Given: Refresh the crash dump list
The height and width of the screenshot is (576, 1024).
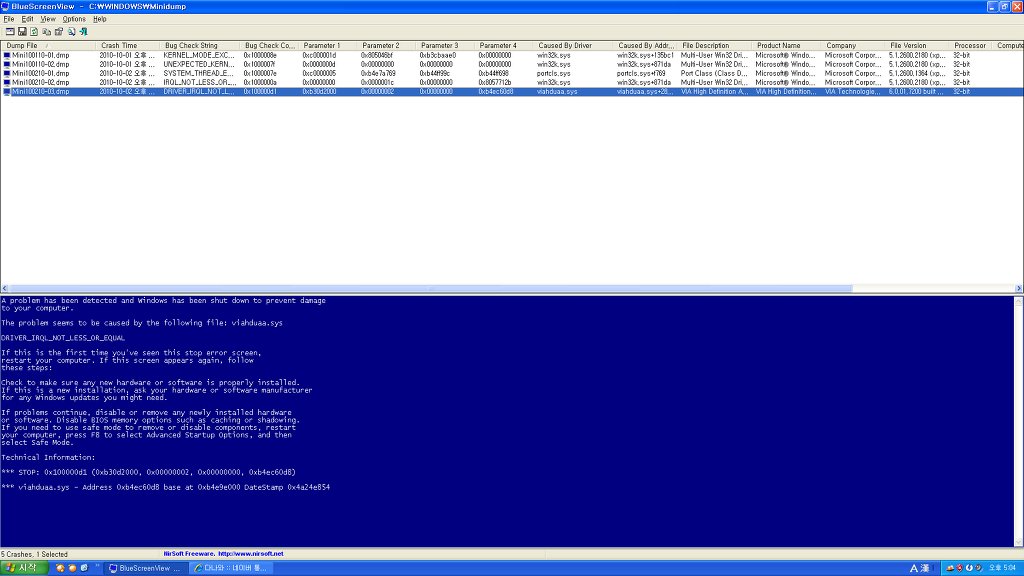Looking at the screenshot, I should pos(35,31).
